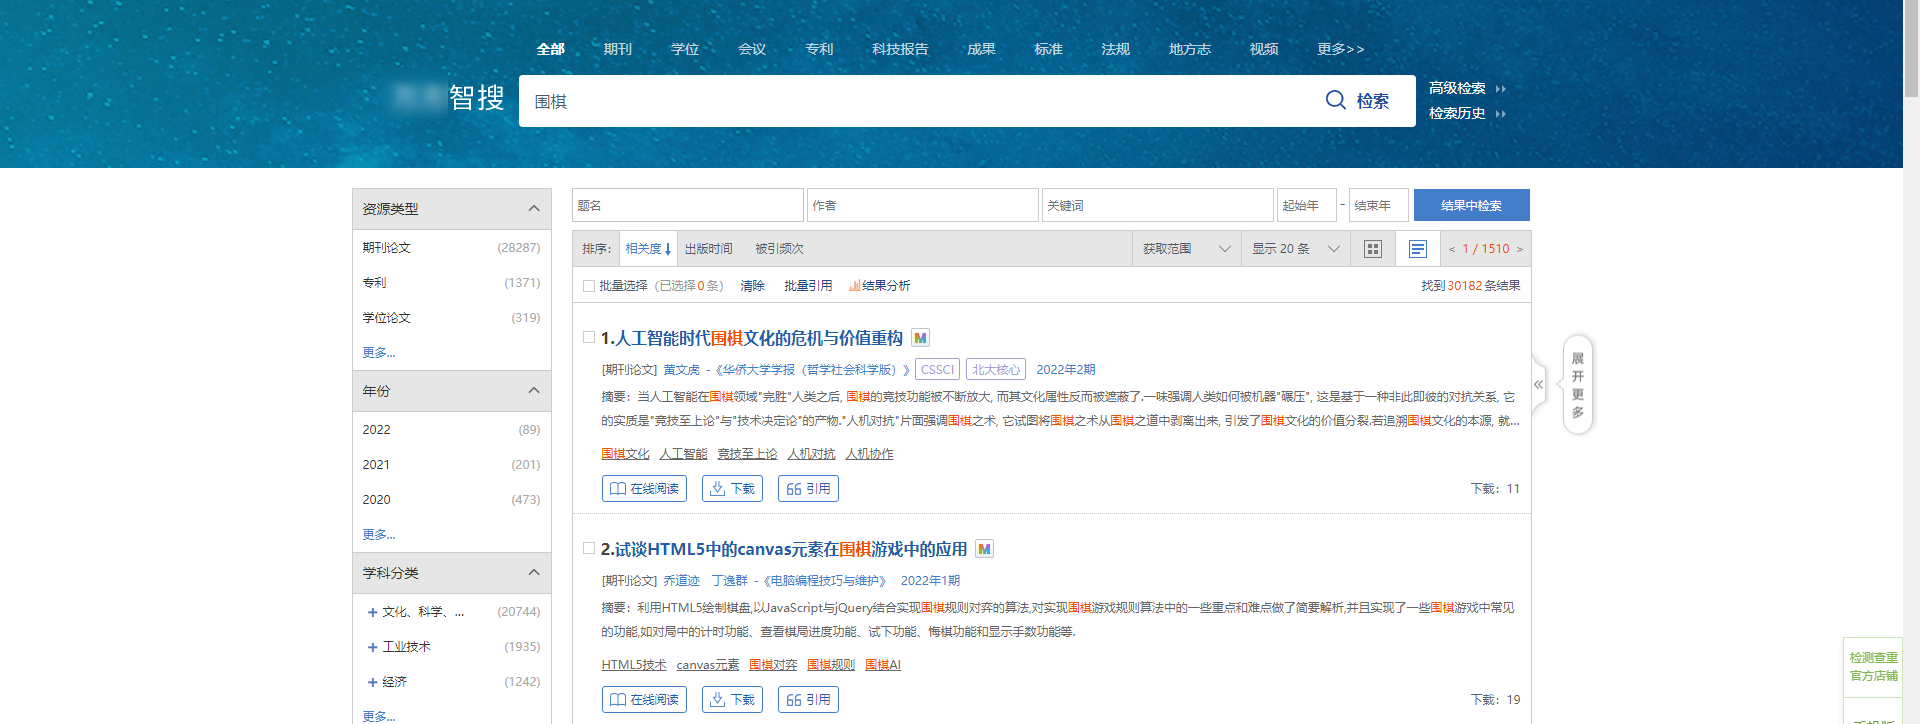Click the M badge on result 2
1920x724 pixels.
click(x=984, y=549)
